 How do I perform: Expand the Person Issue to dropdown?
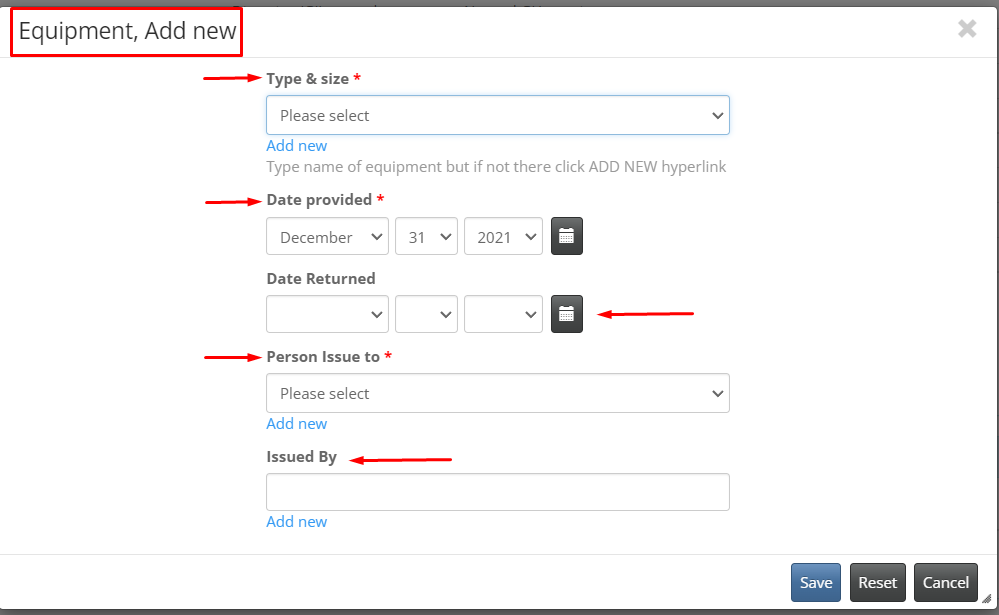click(x=498, y=393)
